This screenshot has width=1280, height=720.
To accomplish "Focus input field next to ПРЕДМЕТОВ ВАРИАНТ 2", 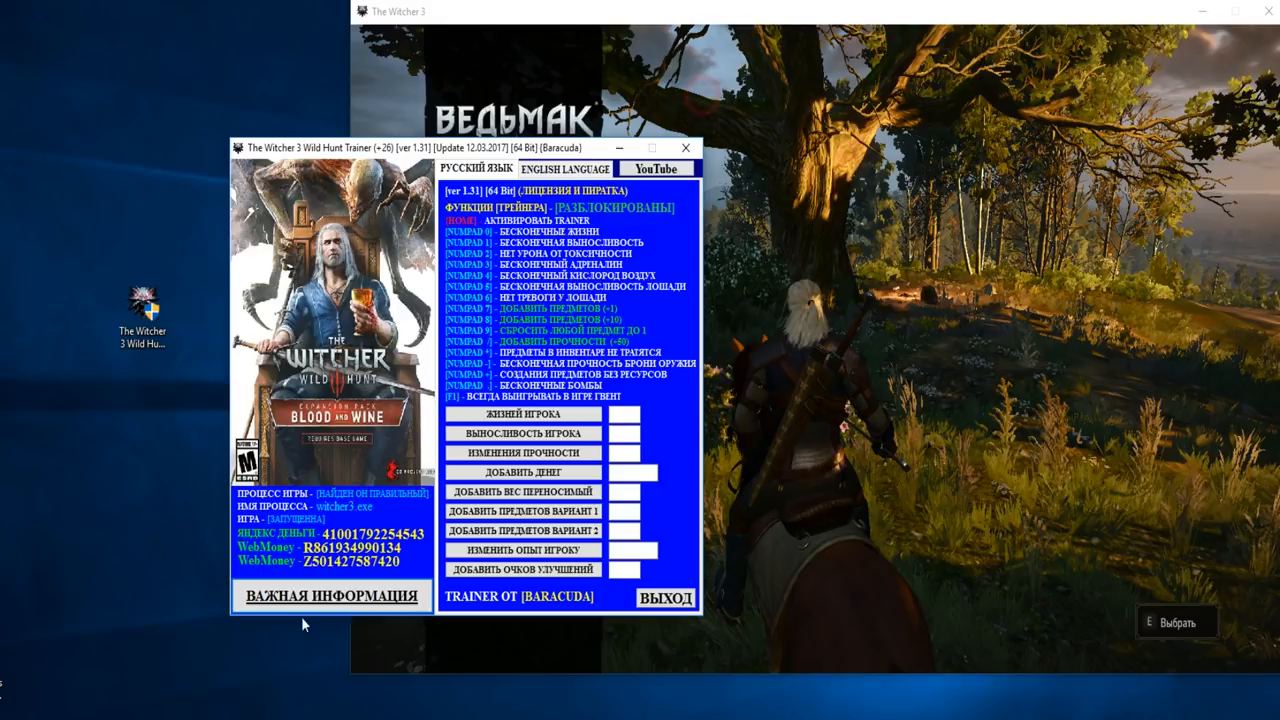I will pos(624,531).
